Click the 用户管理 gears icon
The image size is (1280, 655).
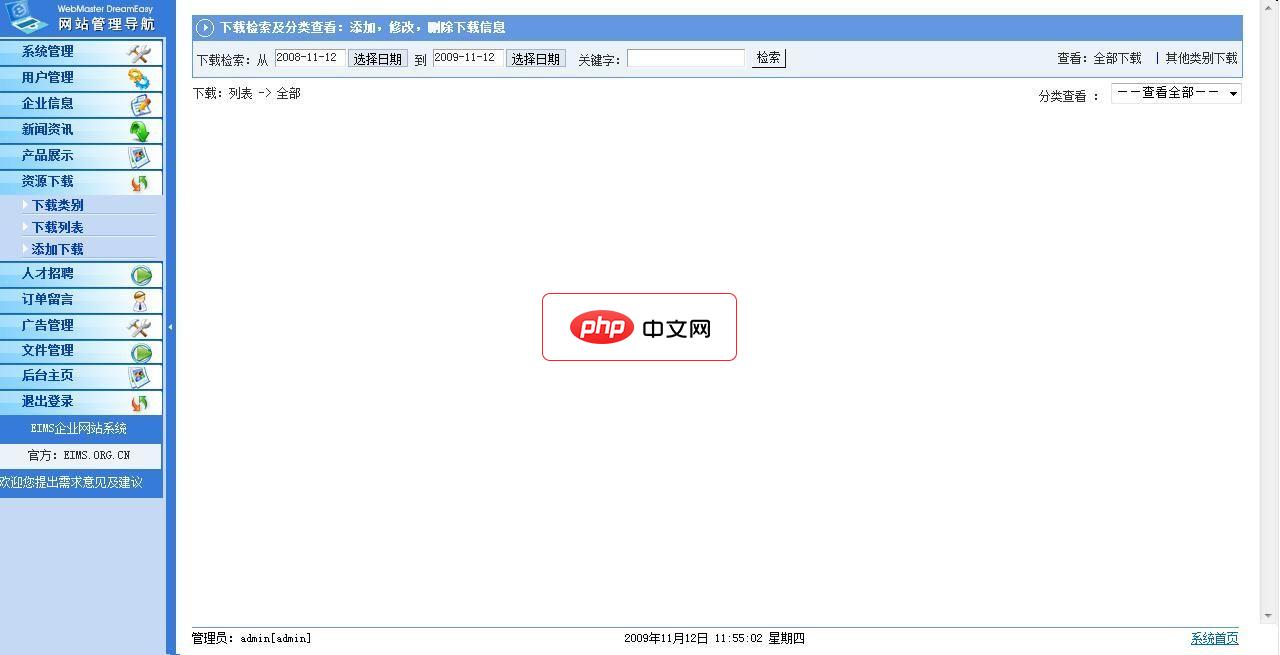pos(139,78)
